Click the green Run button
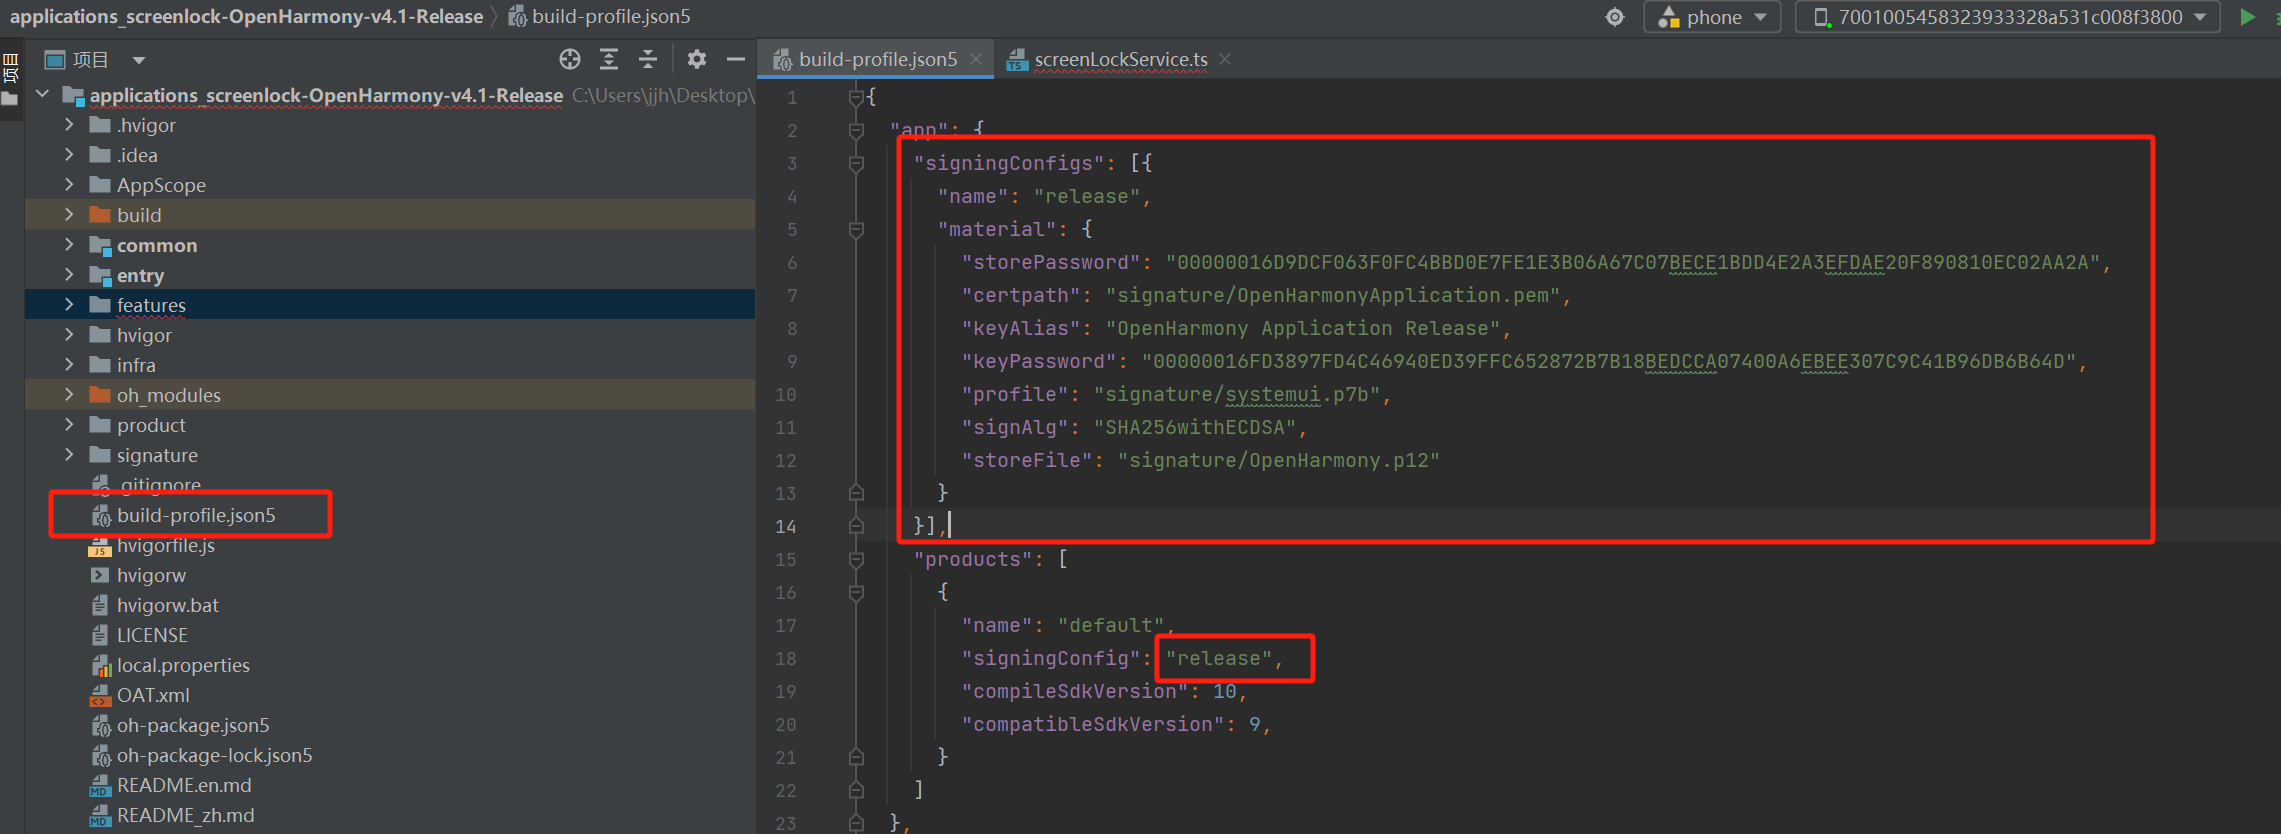Viewport: 2281px width, 834px height. point(2248,17)
